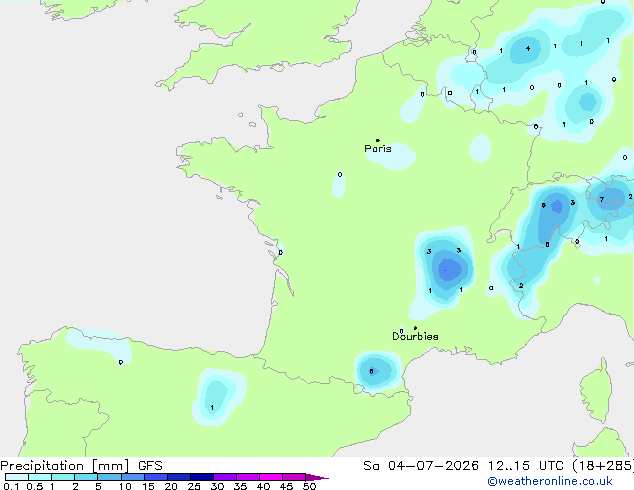
Task: Click the Sa 04-07-2026 date text
Action: [421, 466]
